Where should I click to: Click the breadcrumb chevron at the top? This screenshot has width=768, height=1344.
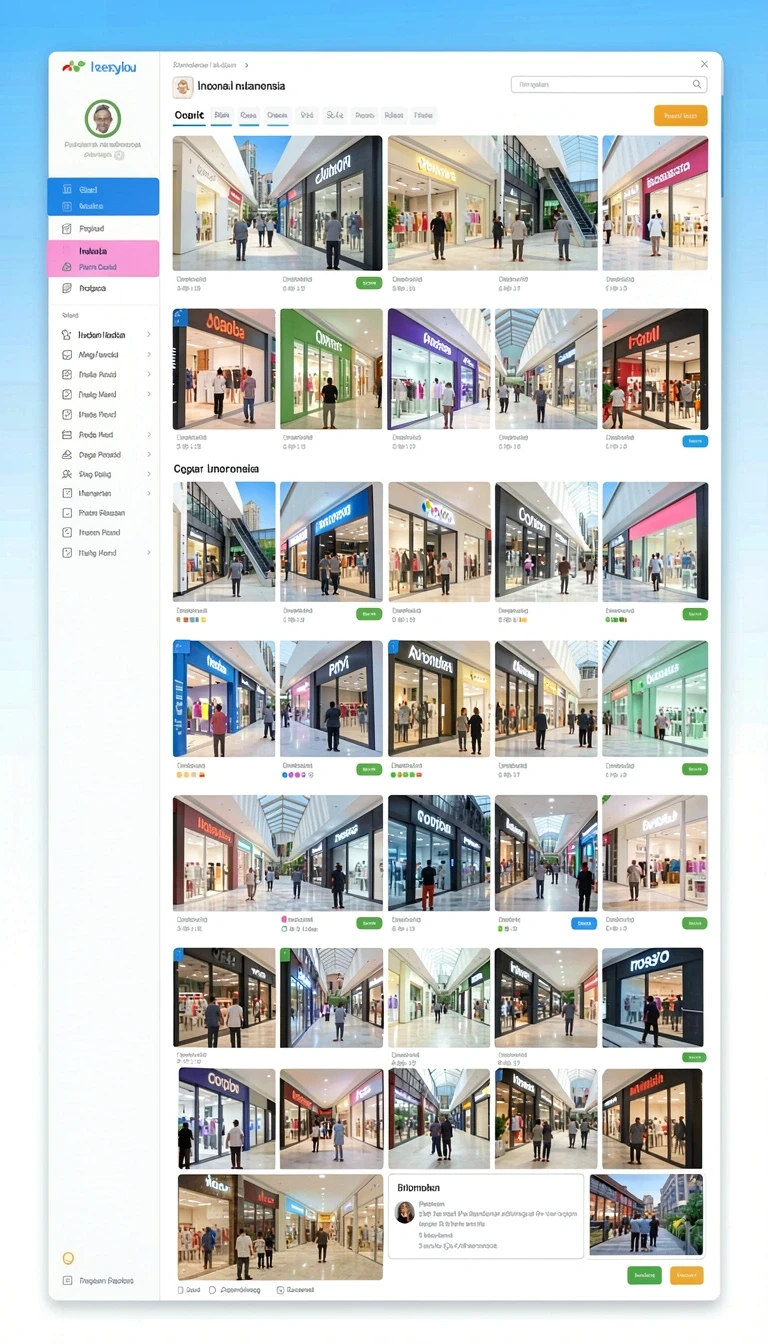[246, 65]
